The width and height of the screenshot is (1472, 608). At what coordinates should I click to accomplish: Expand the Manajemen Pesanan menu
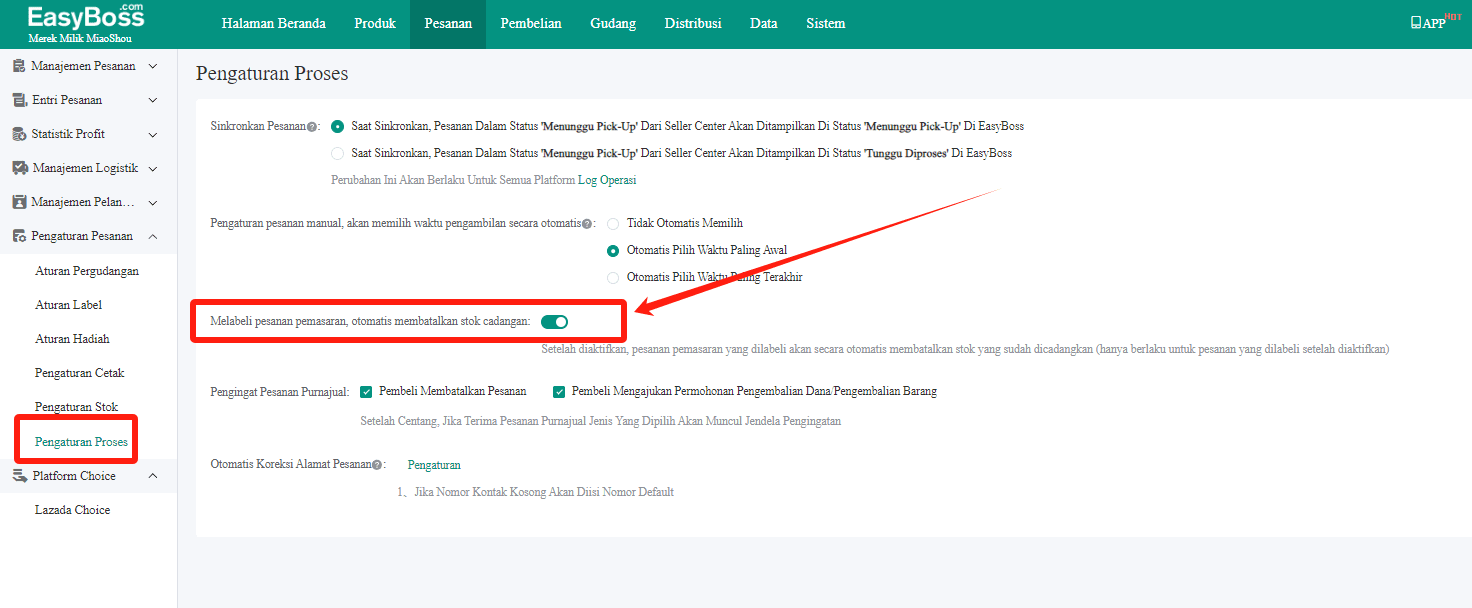(x=153, y=66)
